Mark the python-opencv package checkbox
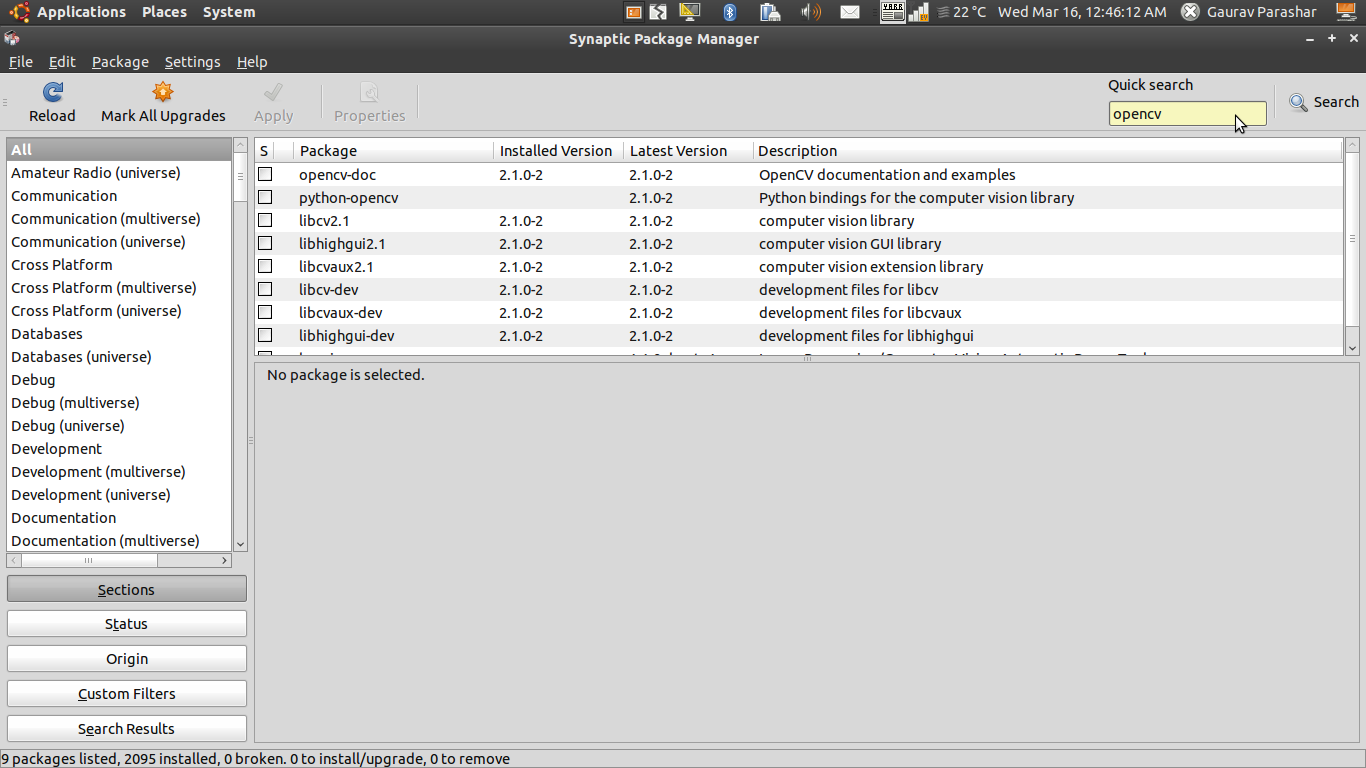This screenshot has width=1366, height=768. pos(265,197)
